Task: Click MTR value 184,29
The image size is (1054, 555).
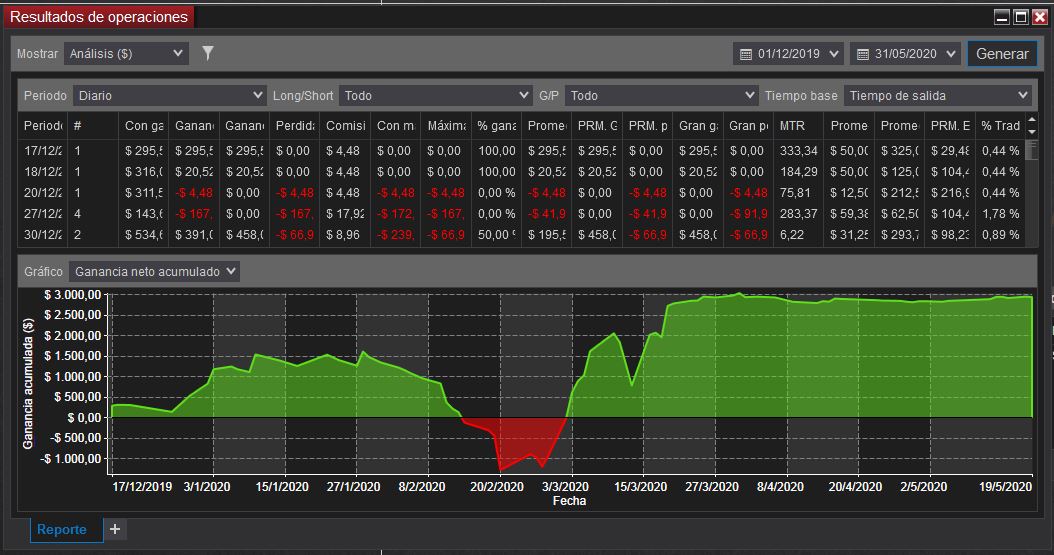Action: [x=799, y=172]
